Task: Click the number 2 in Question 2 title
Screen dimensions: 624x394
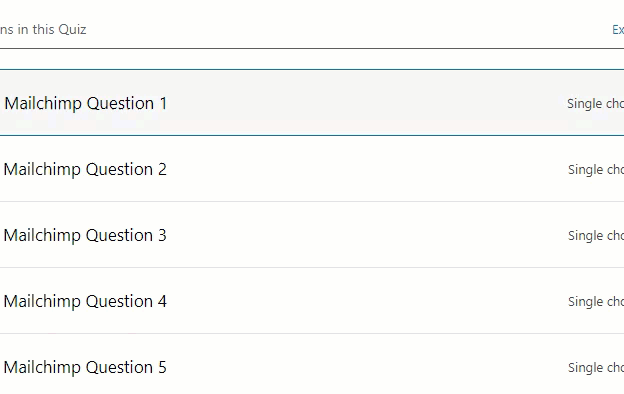Action: coord(162,170)
